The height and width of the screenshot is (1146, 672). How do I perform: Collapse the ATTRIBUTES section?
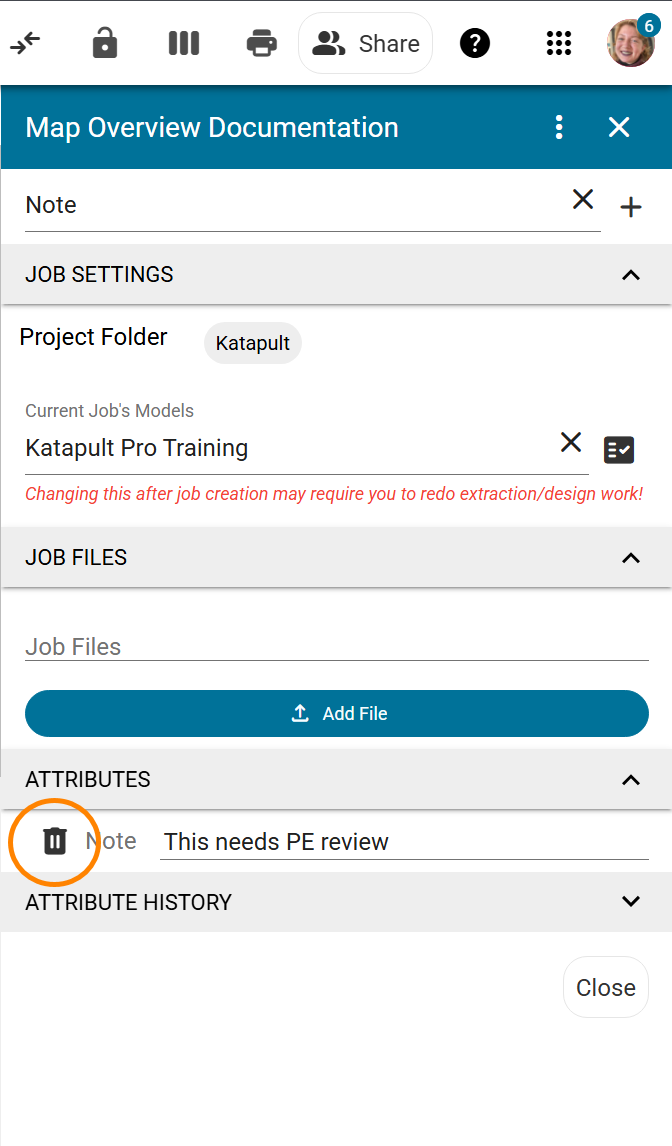[630, 780]
